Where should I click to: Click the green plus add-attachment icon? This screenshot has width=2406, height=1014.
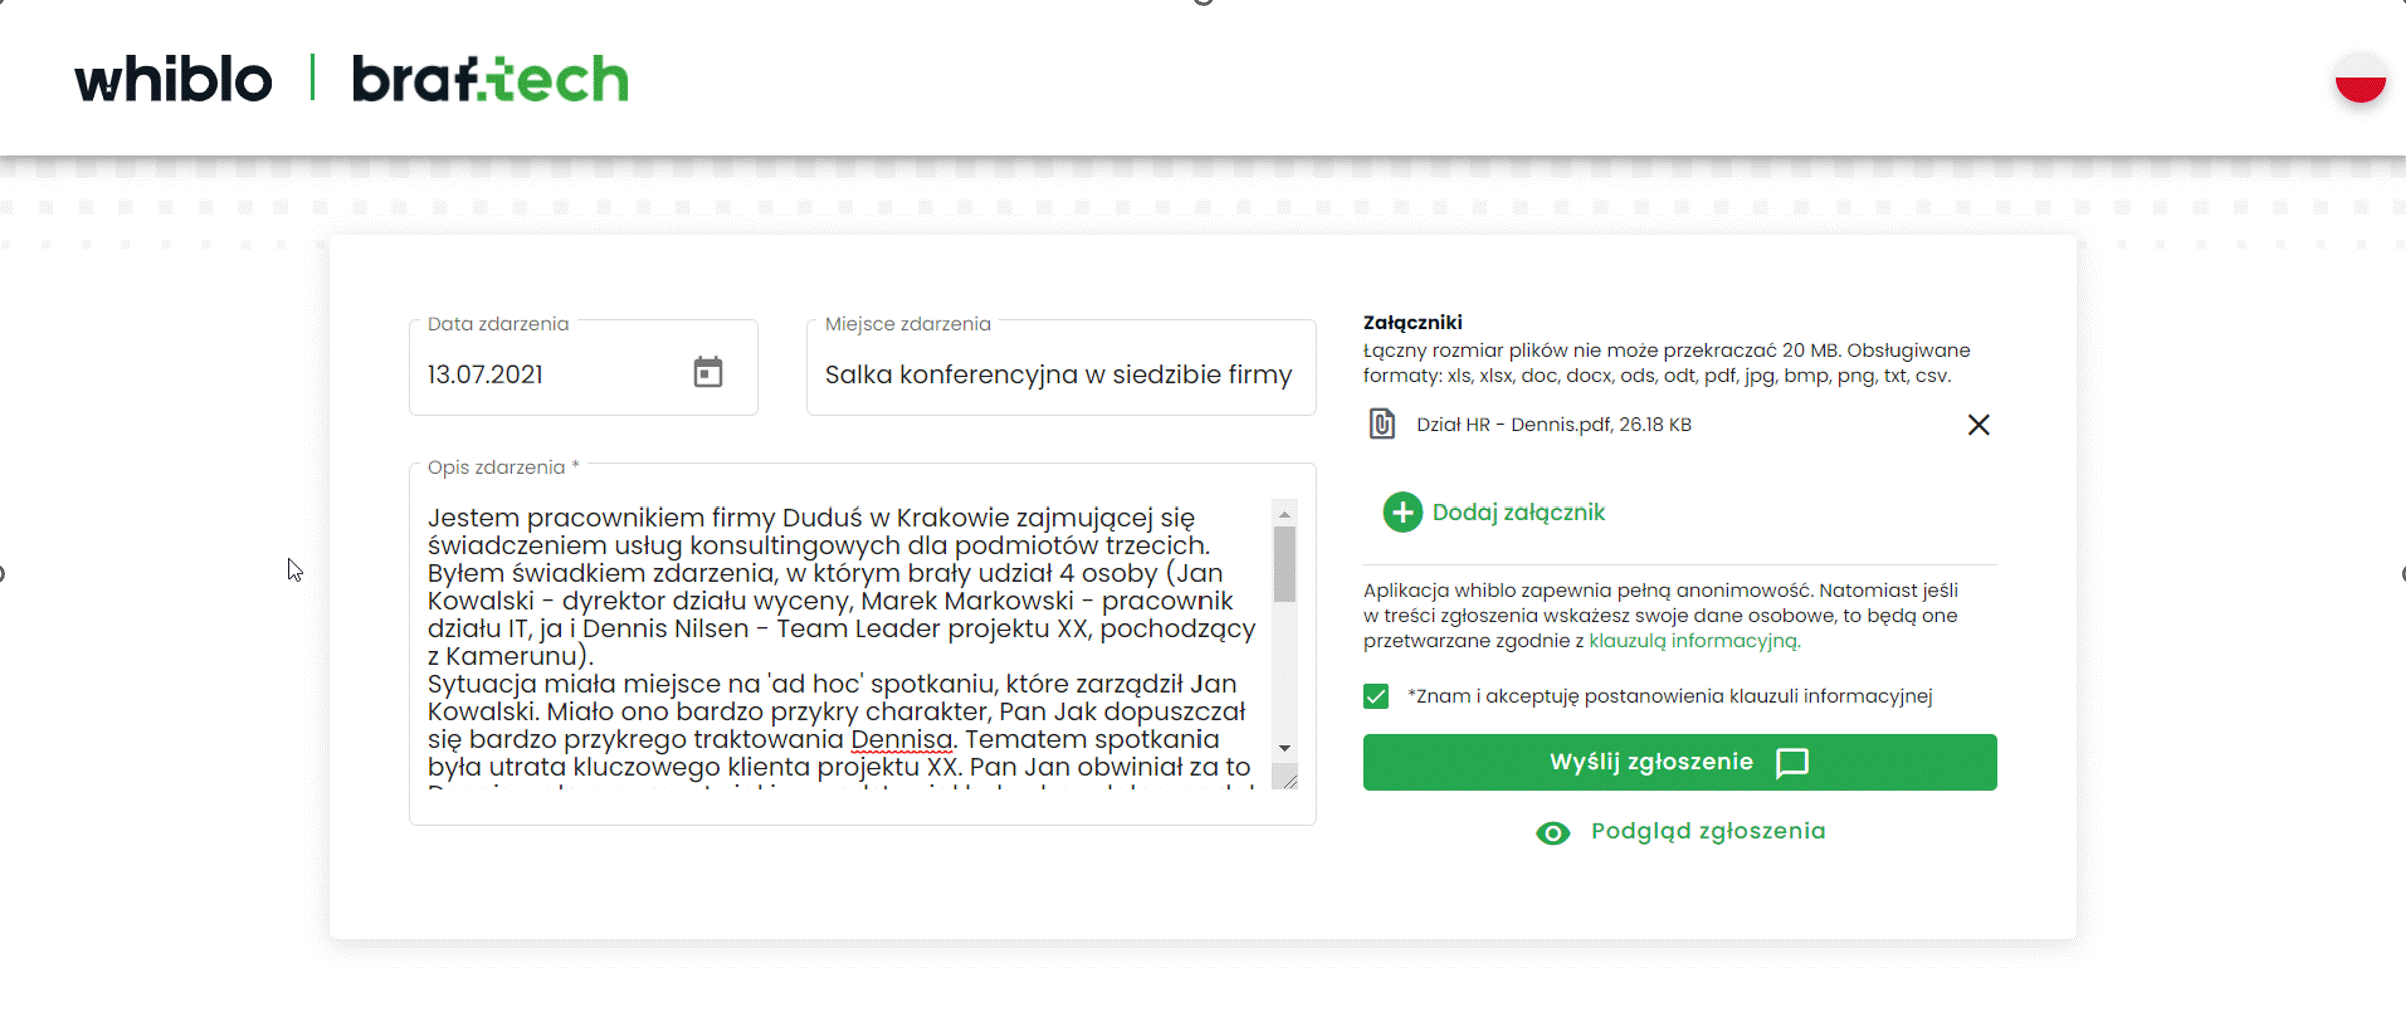1402,512
